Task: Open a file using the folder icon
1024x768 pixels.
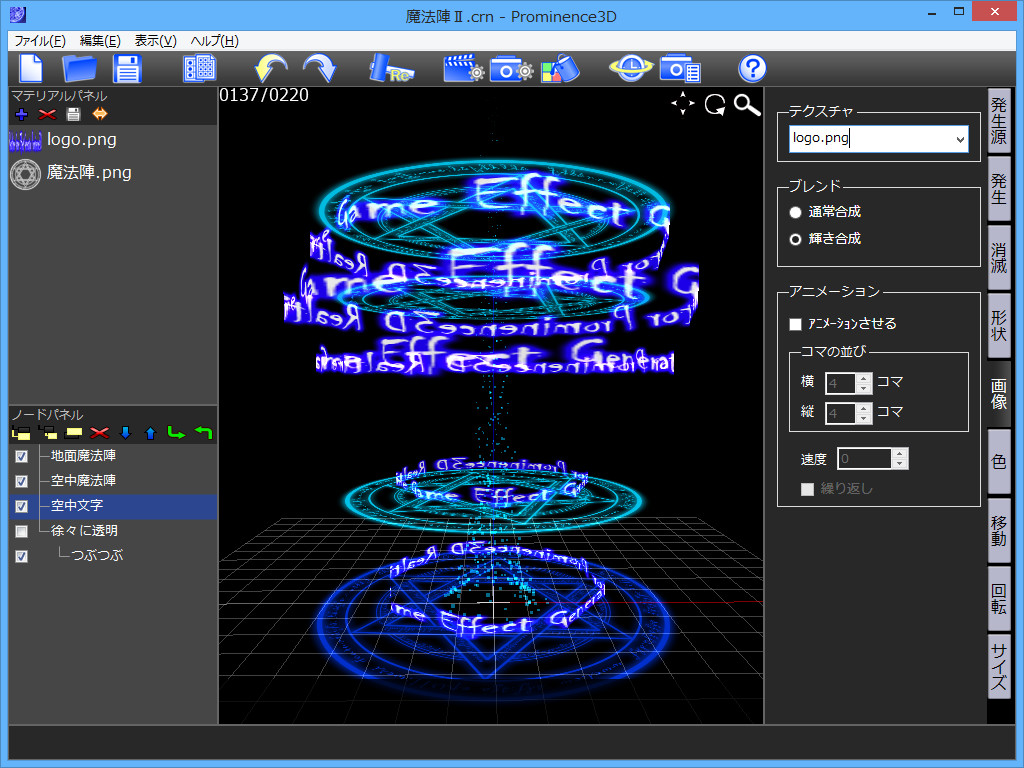Action: click(79, 69)
